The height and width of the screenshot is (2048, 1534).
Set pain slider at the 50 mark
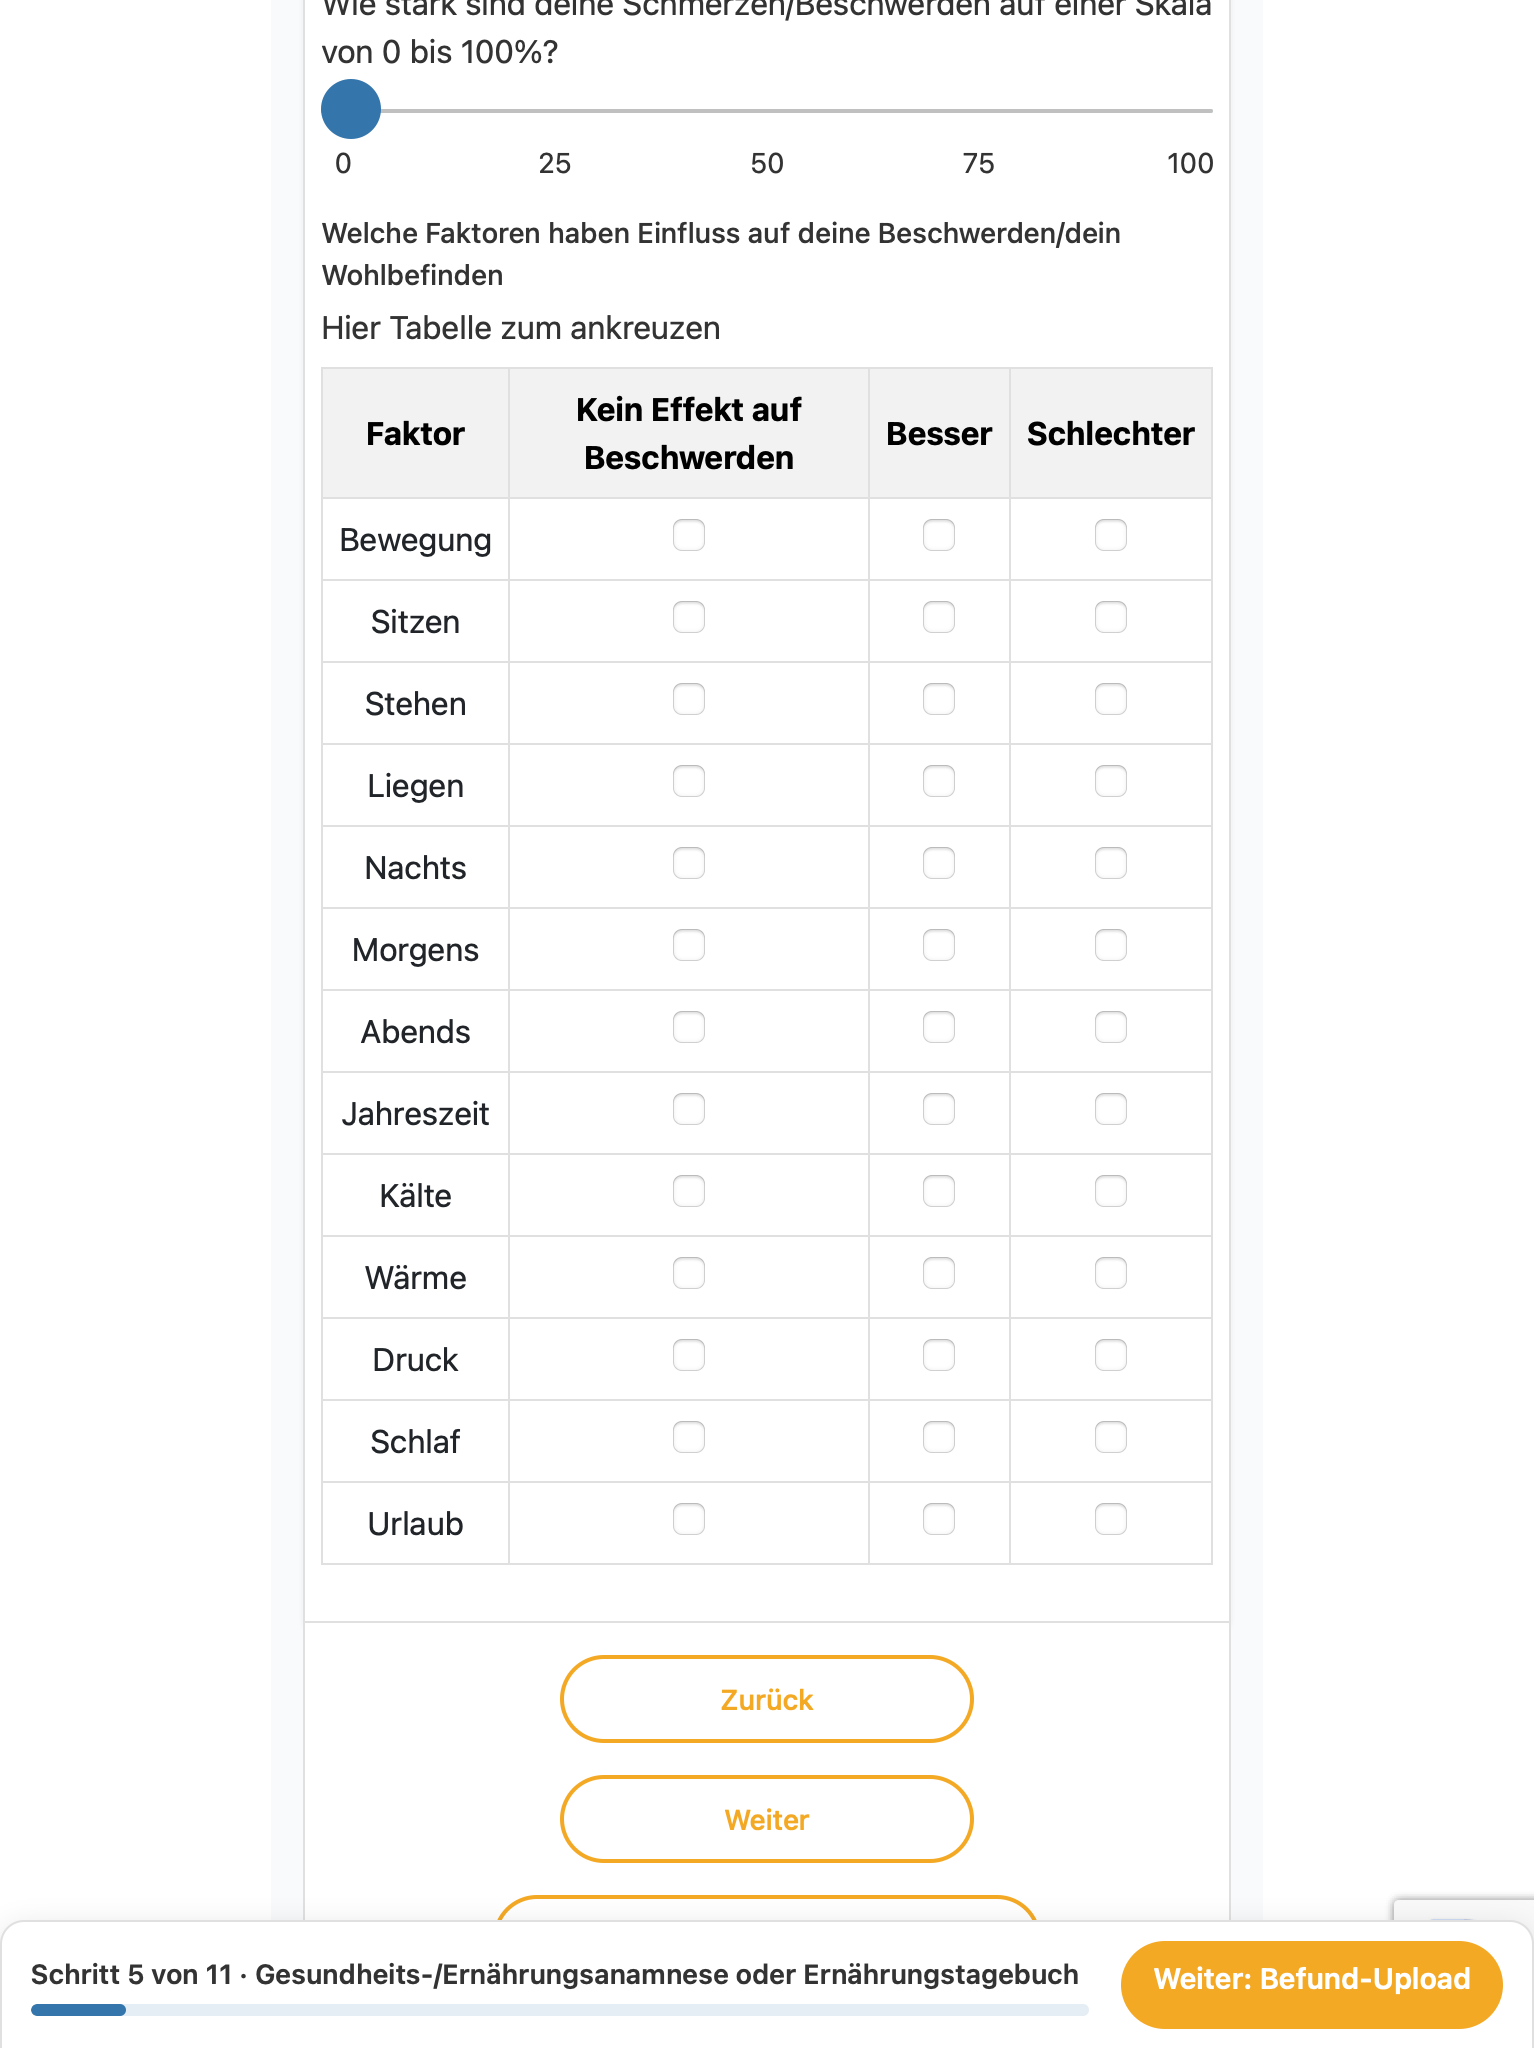point(767,110)
